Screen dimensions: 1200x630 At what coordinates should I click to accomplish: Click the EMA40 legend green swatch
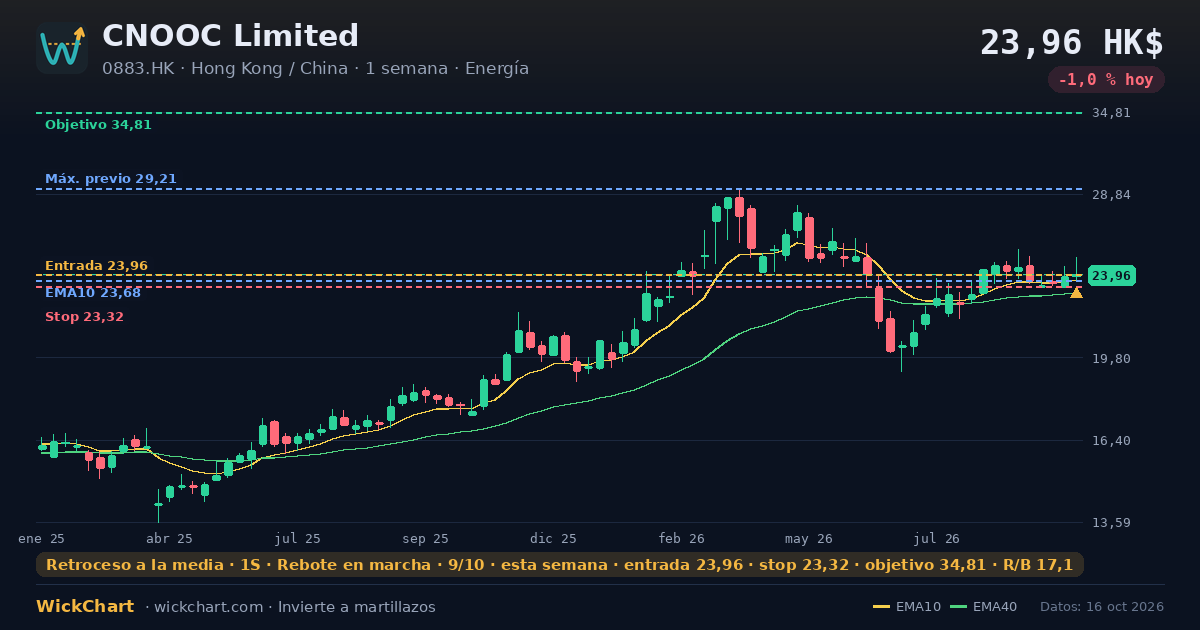point(958,607)
